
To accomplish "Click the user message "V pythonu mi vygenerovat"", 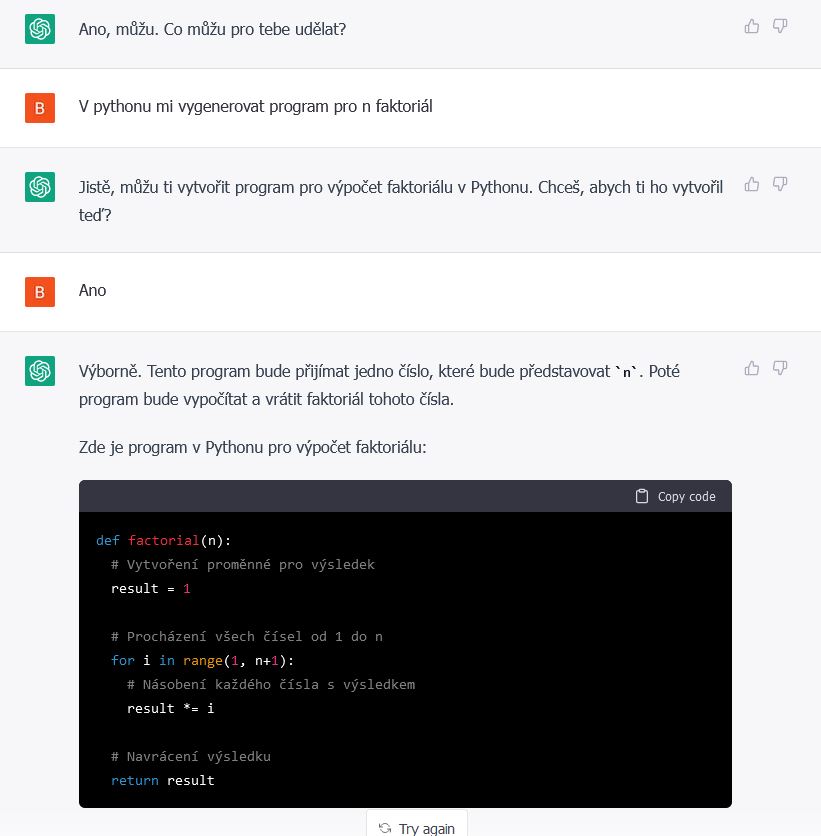I will [x=255, y=106].
